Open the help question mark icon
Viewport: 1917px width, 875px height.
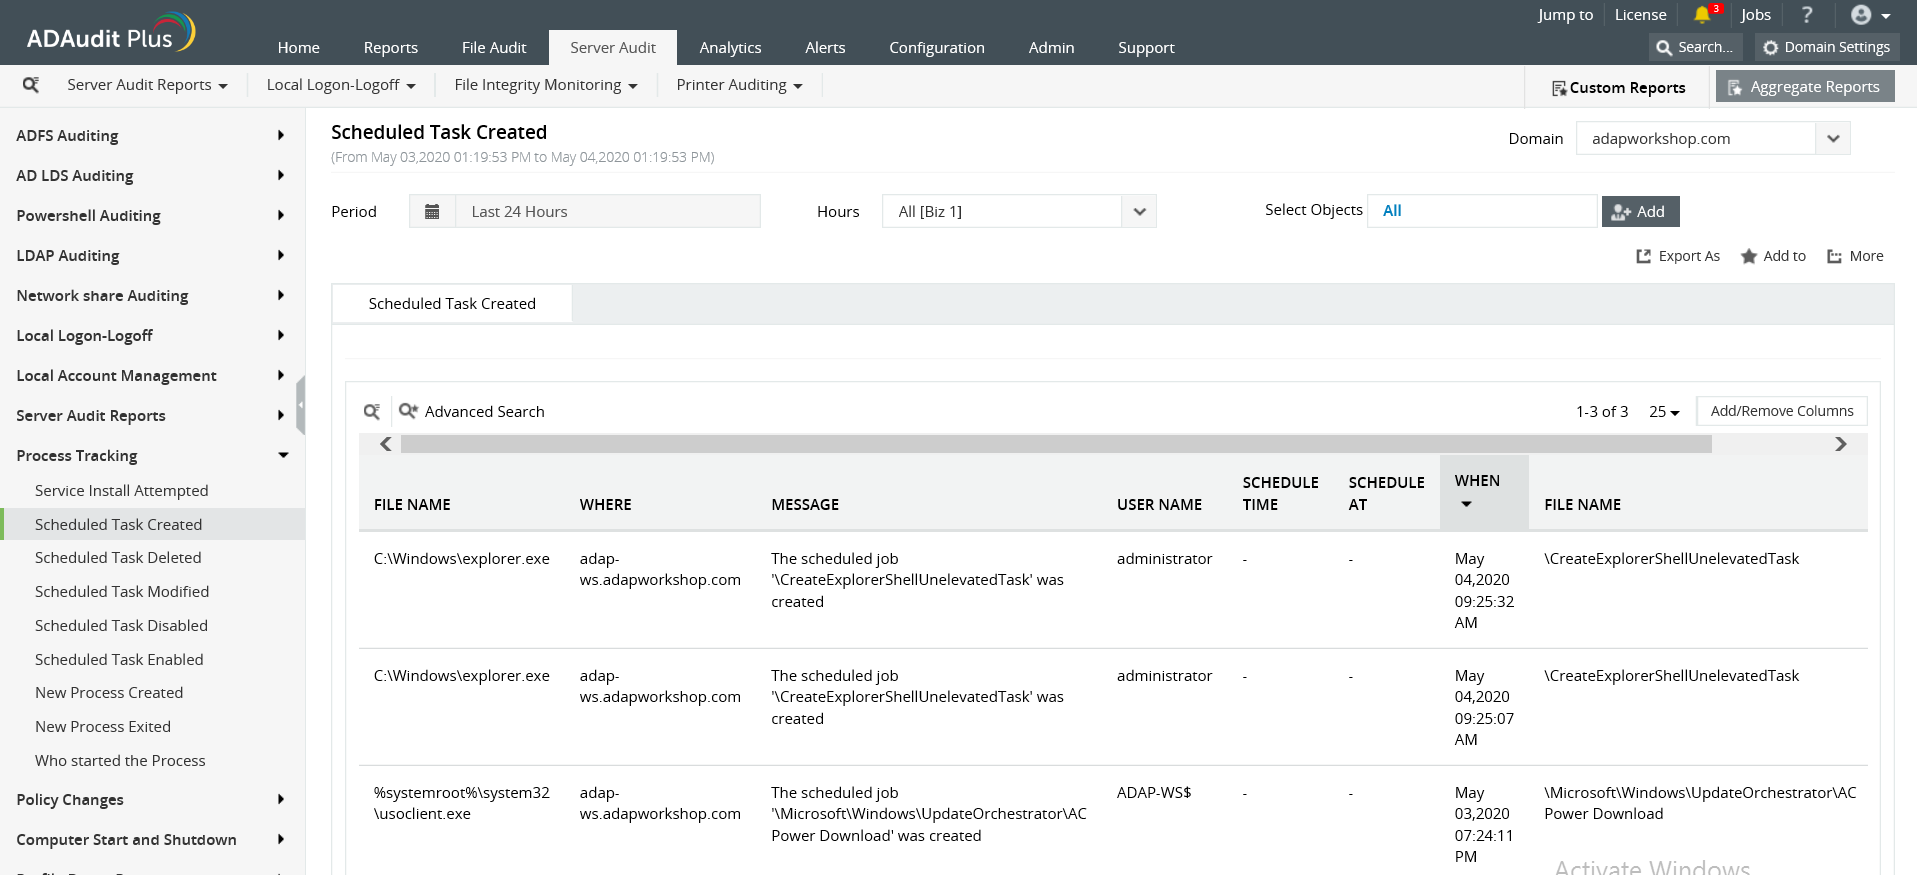(x=1807, y=15)
